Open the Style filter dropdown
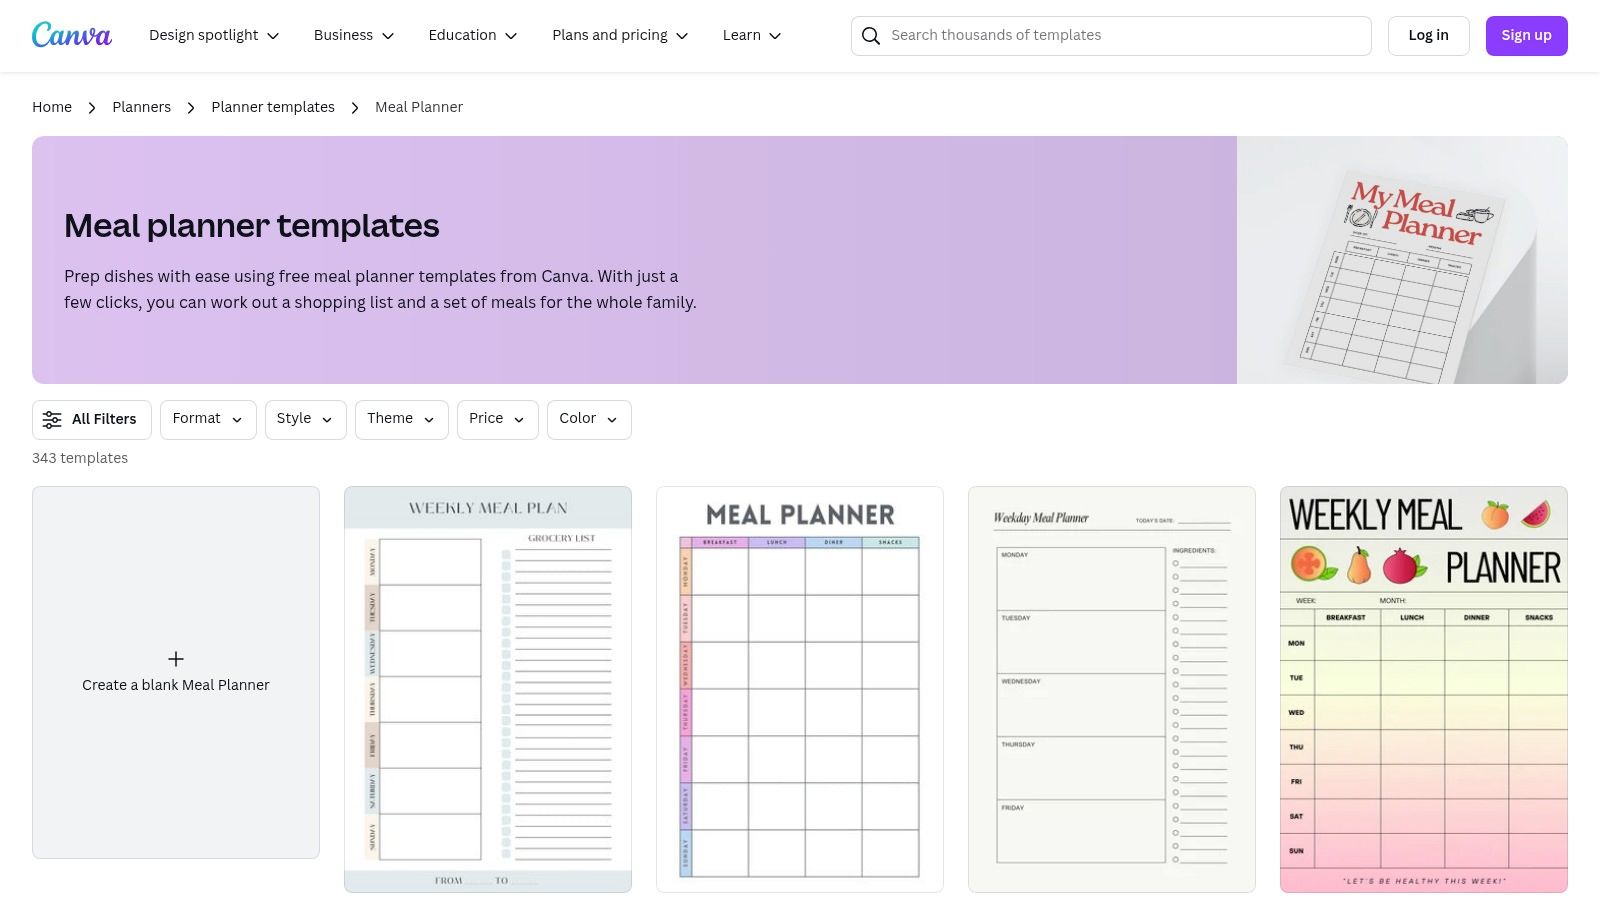Screen dimensions: 1600x900 tap(304, 419)
